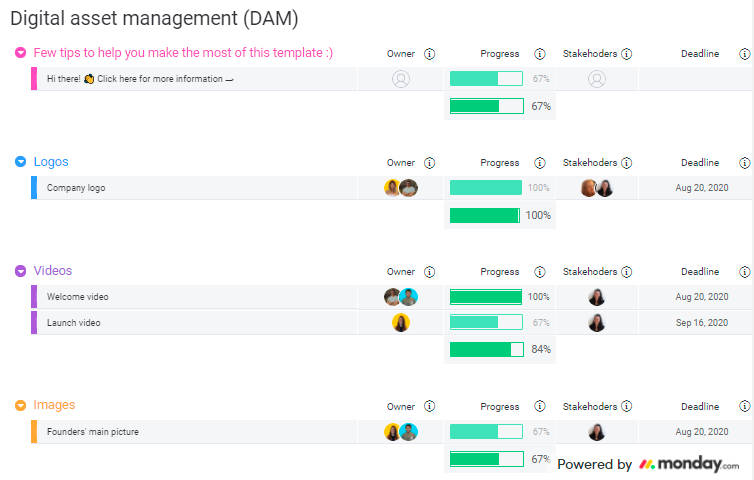Click the Company logo progress bar
The height and width of the screenshot is (480, 754).
coord(486,188)
